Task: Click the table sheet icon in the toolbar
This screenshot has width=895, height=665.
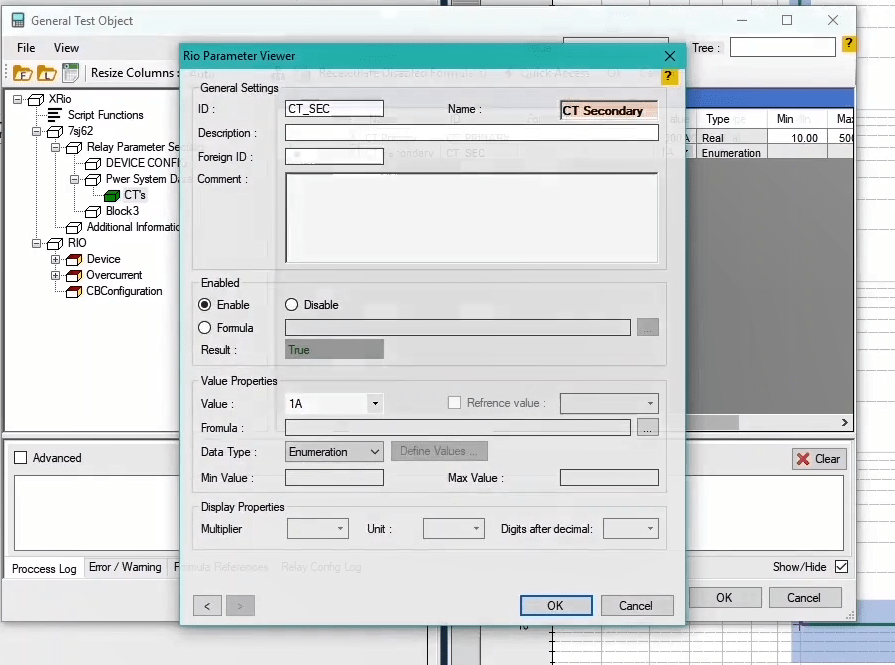Action: click(x=70, y=73)
